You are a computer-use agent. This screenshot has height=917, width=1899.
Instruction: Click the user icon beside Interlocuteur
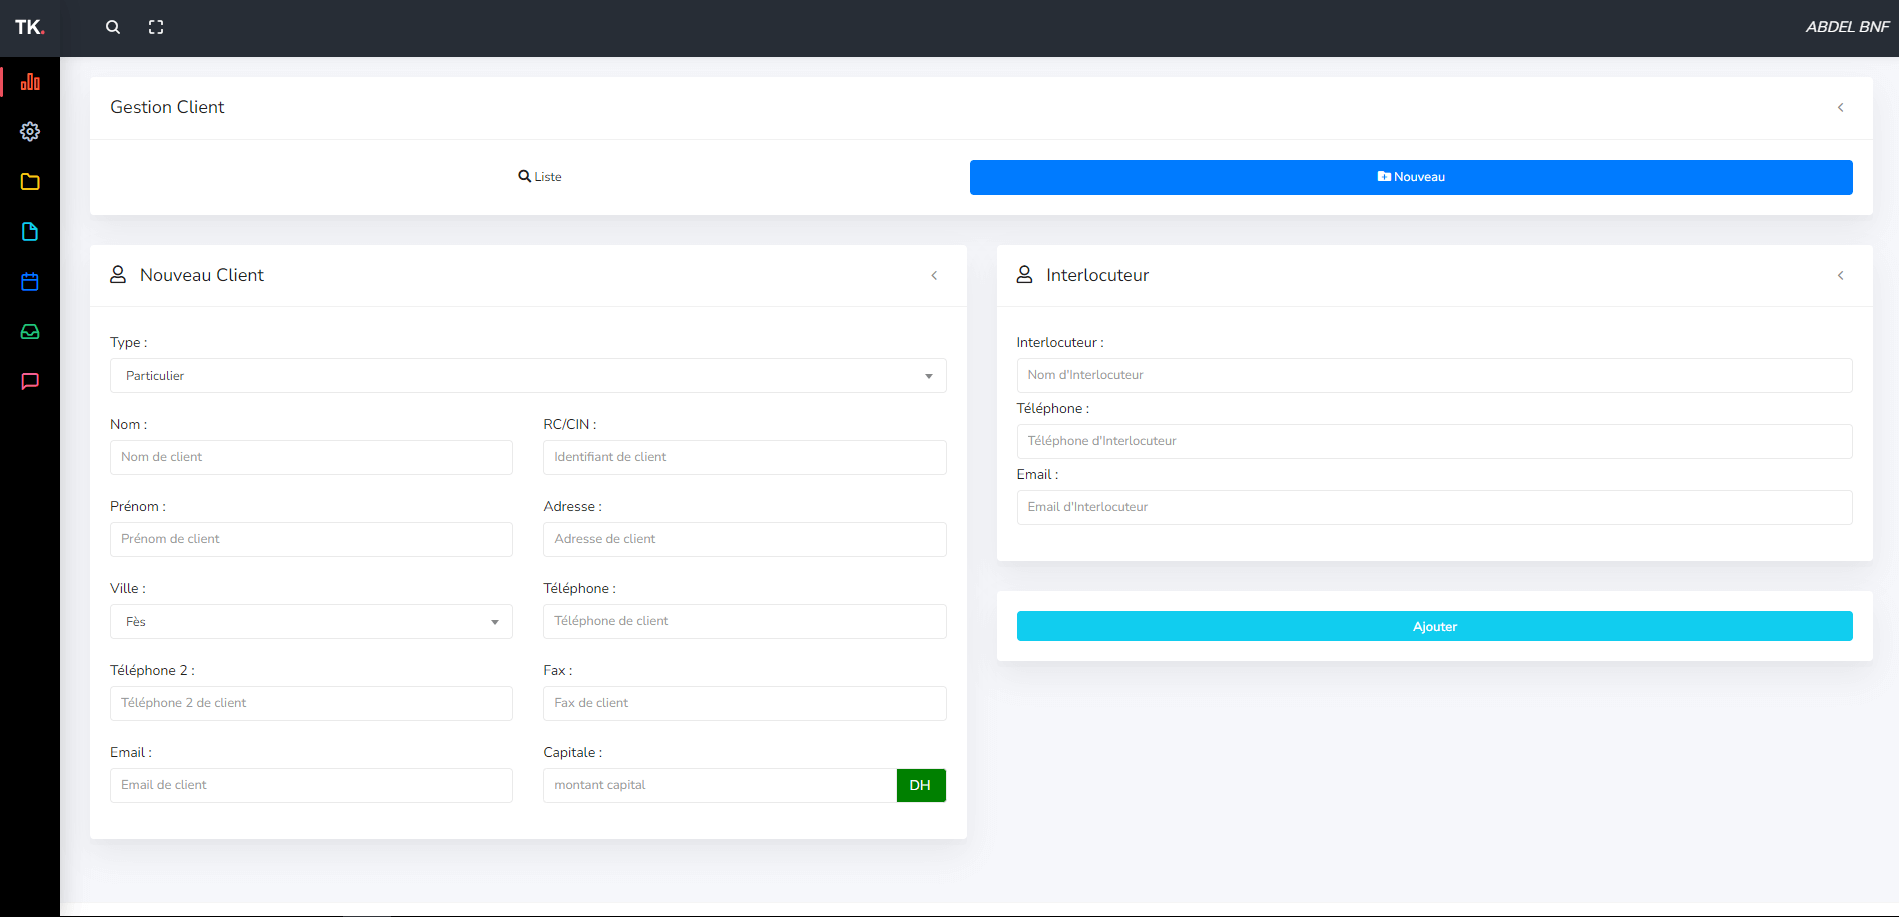(x=1024, y=274)
